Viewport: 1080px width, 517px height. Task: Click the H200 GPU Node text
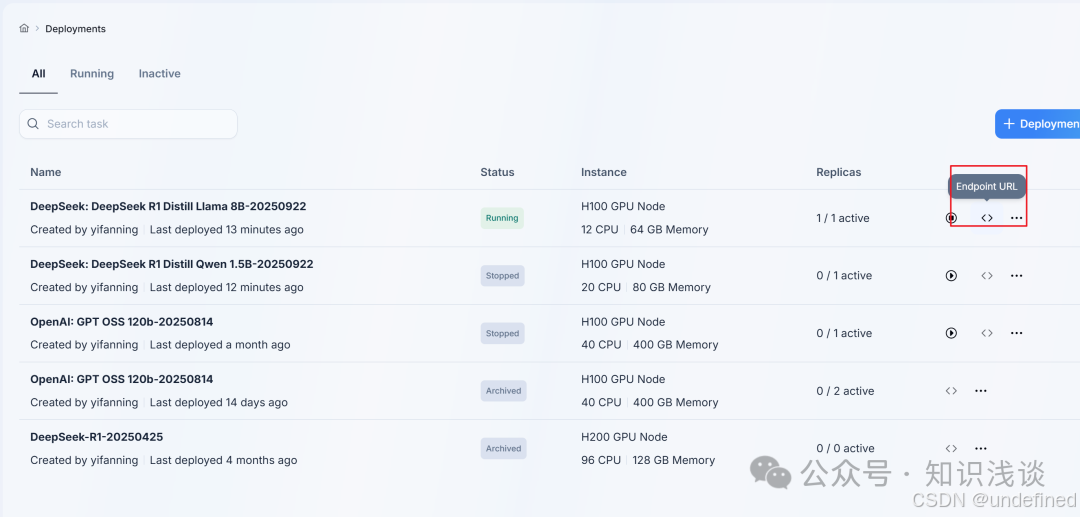[x=623, y=436]
